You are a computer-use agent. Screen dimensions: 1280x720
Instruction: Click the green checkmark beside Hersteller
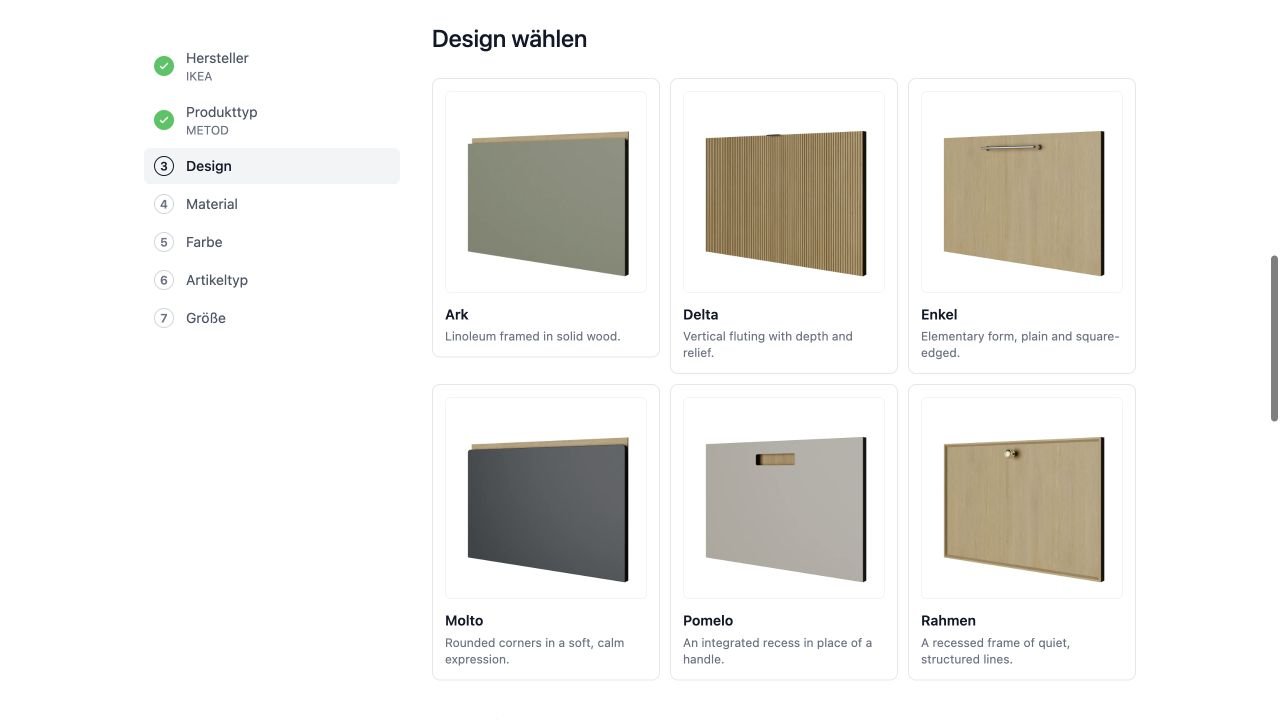(164, 66)
